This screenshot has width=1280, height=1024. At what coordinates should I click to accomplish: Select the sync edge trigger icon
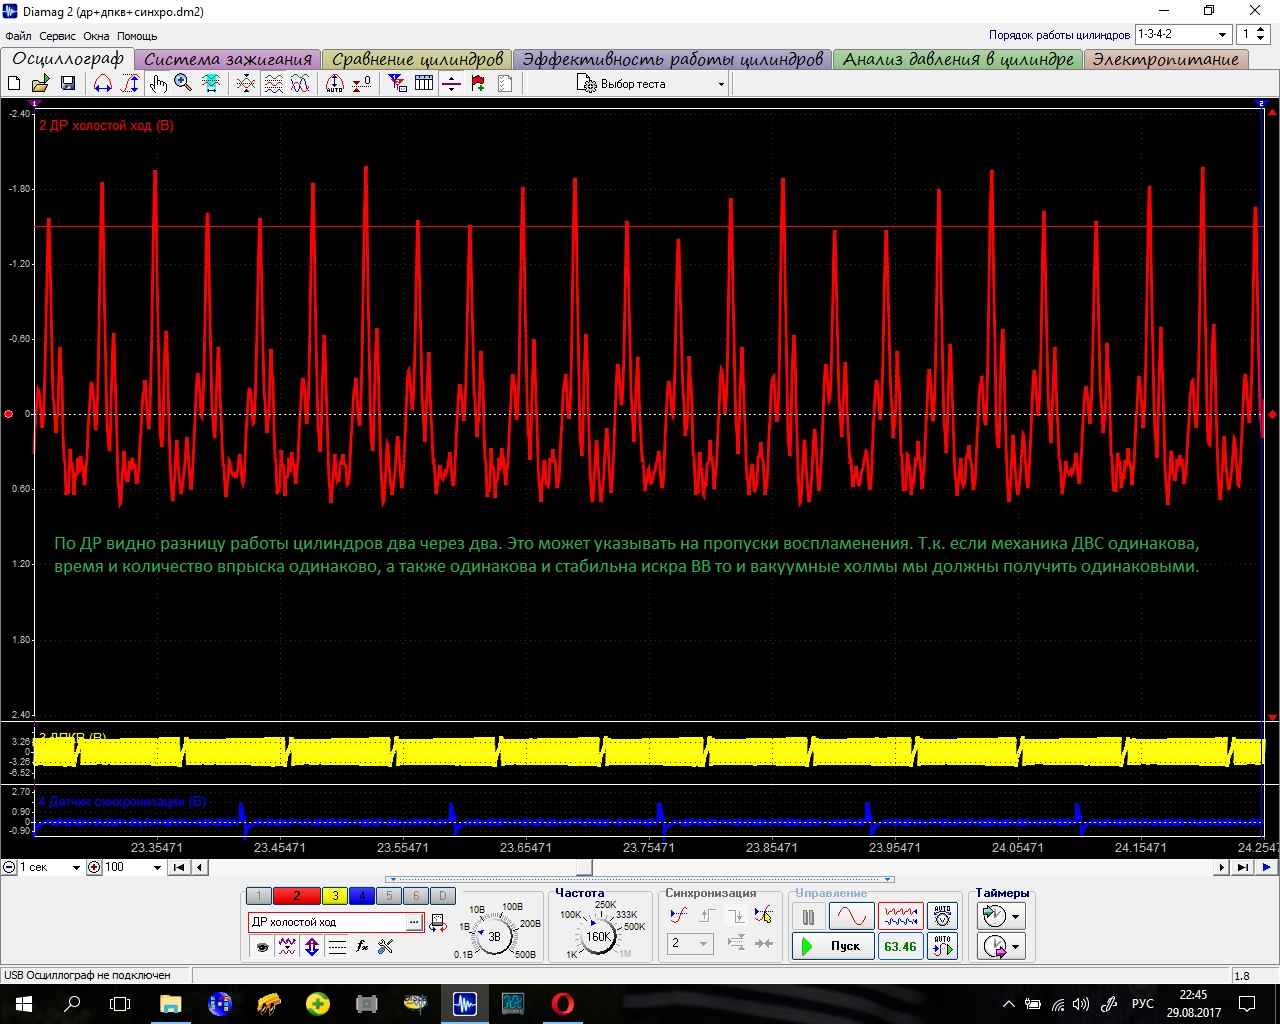[x=679, y=915]
